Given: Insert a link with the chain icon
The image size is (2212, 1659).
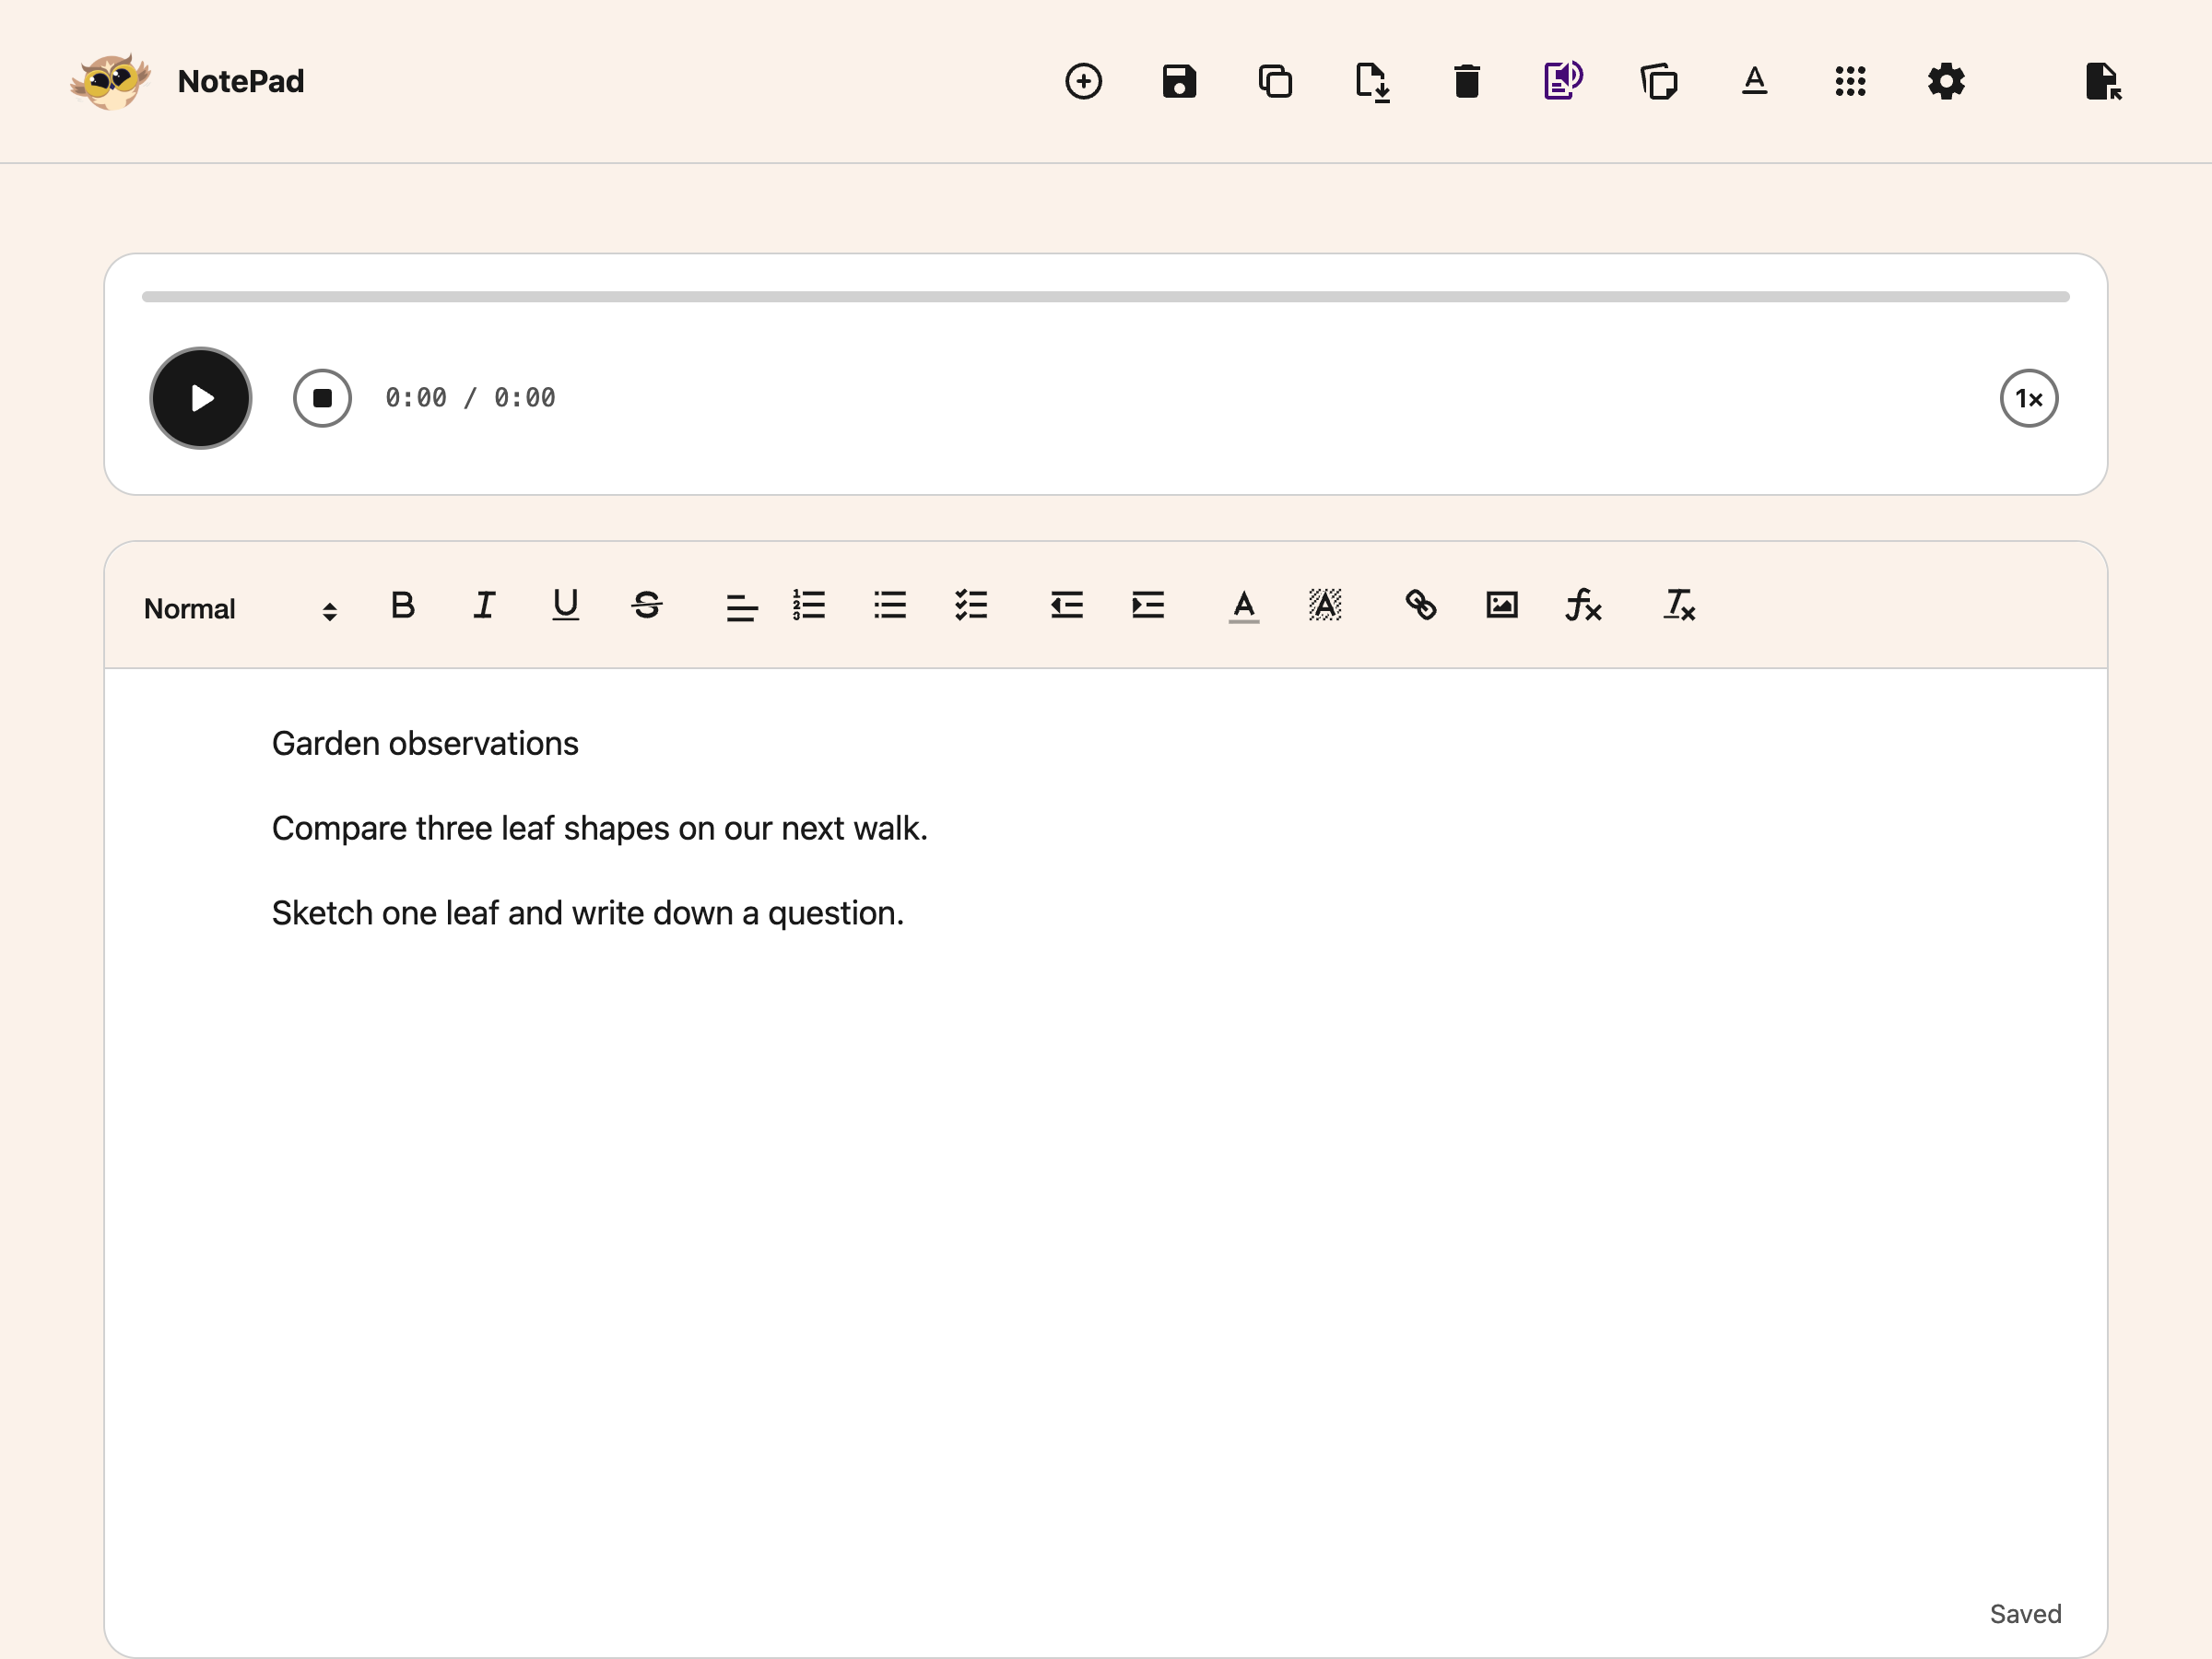Looking at the screenshot, I should (x=1420, y=605).
